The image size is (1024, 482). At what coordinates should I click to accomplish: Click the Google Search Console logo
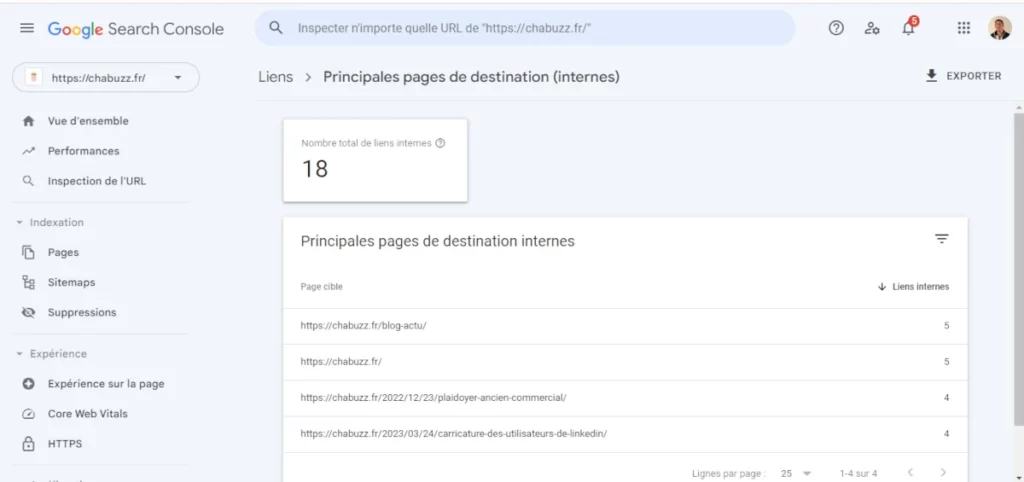[x=136, y=29]
